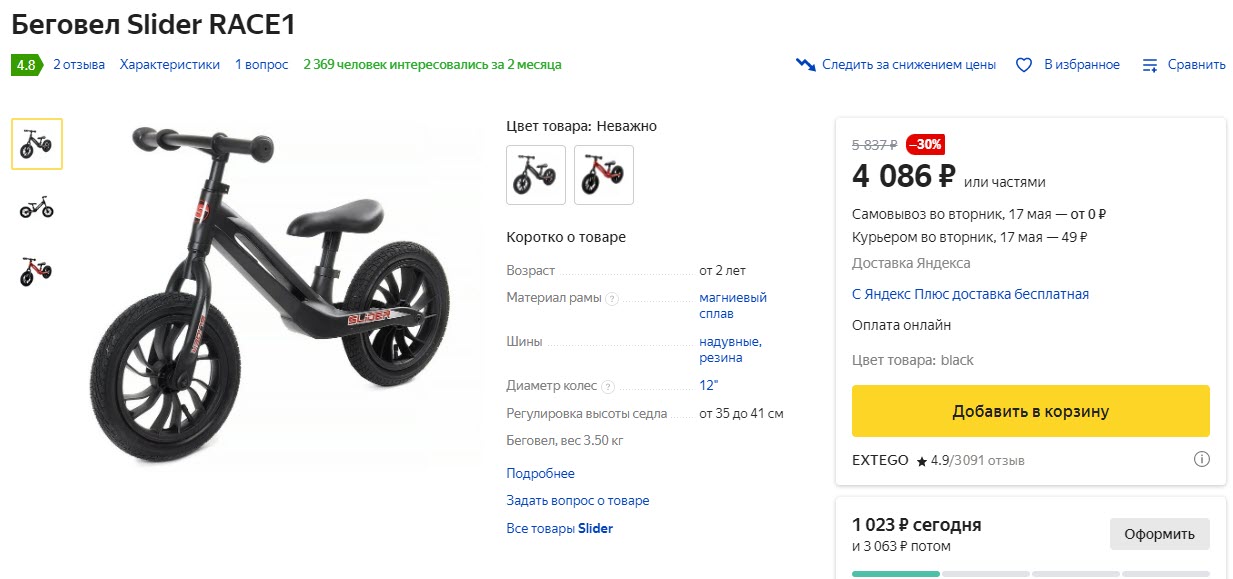Select the black bike color option
Image resolution: width=1233 pixels, height=579 pixels.
(x=536, y=175)
